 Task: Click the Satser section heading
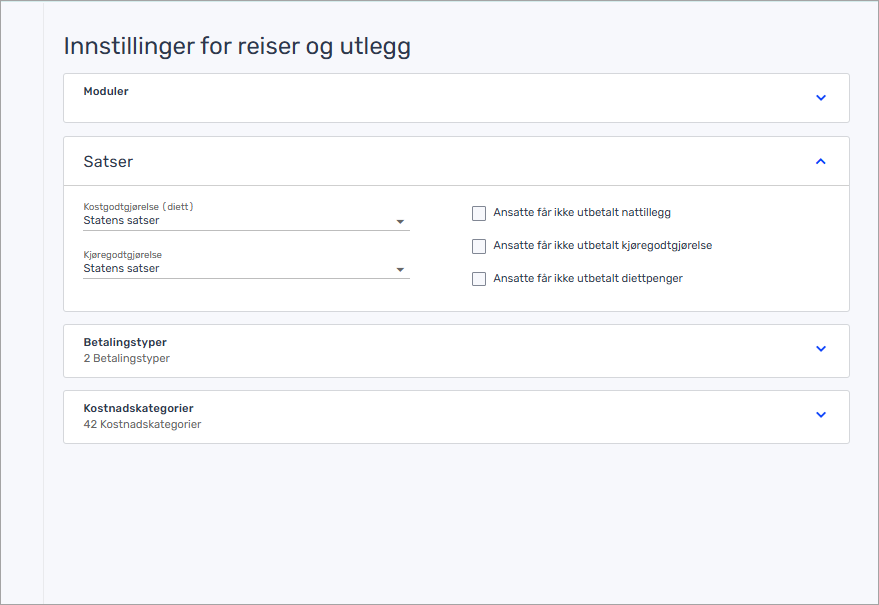[x=108, y=162]
